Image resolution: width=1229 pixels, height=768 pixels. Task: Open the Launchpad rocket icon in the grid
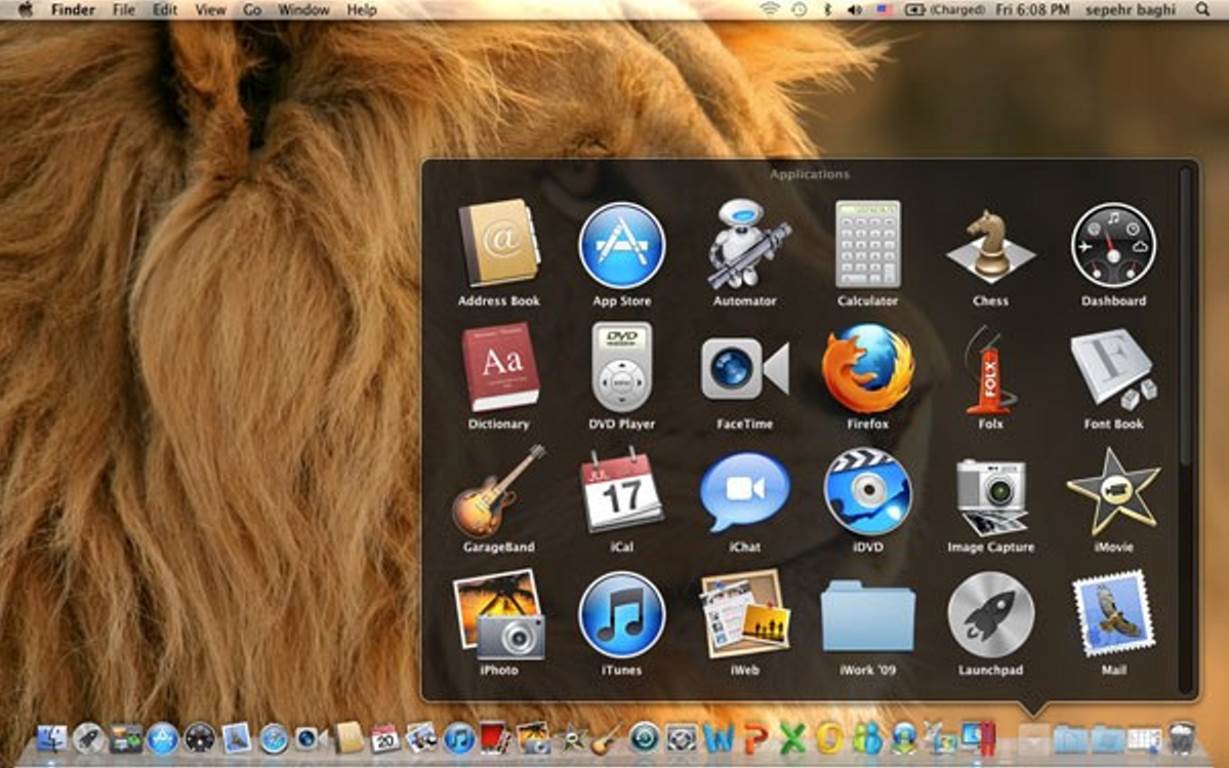[x=990, y=615]
